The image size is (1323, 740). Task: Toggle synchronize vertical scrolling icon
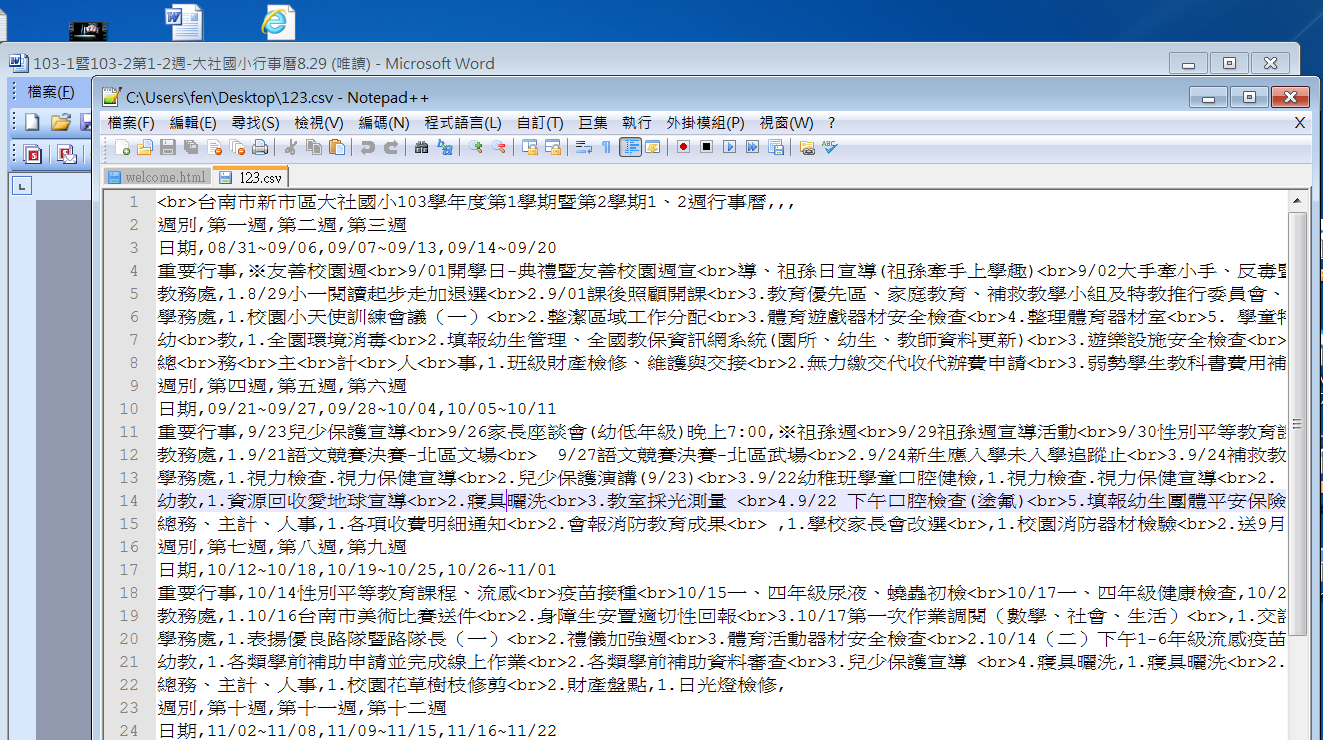529,147
